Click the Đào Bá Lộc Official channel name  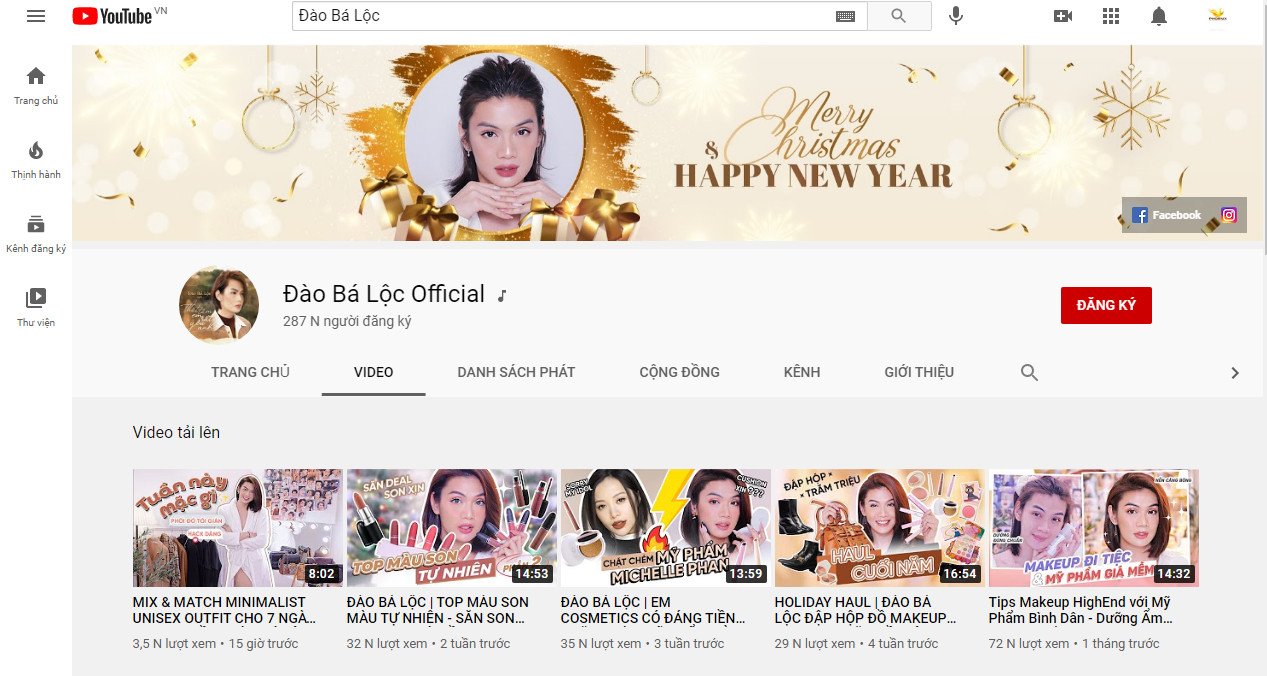point(384,294)
